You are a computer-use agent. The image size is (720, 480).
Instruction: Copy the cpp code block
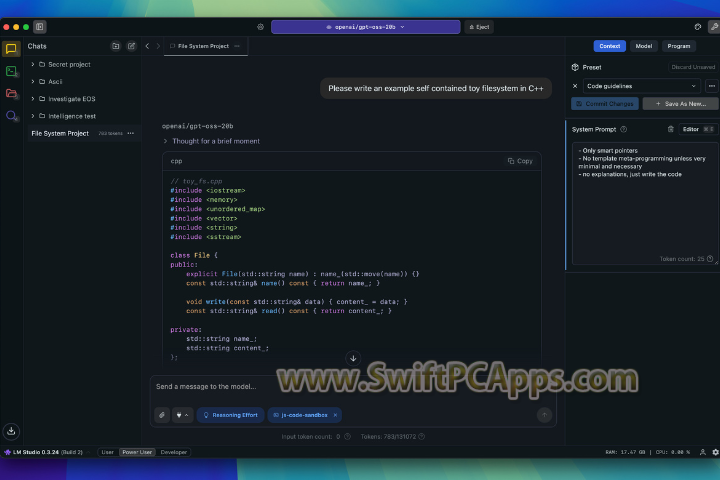point(520,161)
